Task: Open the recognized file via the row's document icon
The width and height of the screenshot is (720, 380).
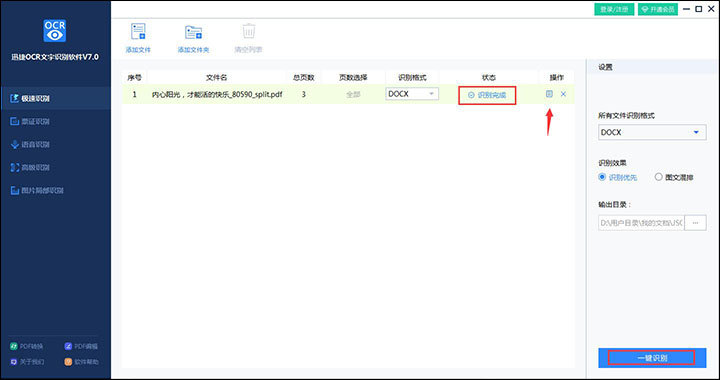Action: tap(549, 94)
